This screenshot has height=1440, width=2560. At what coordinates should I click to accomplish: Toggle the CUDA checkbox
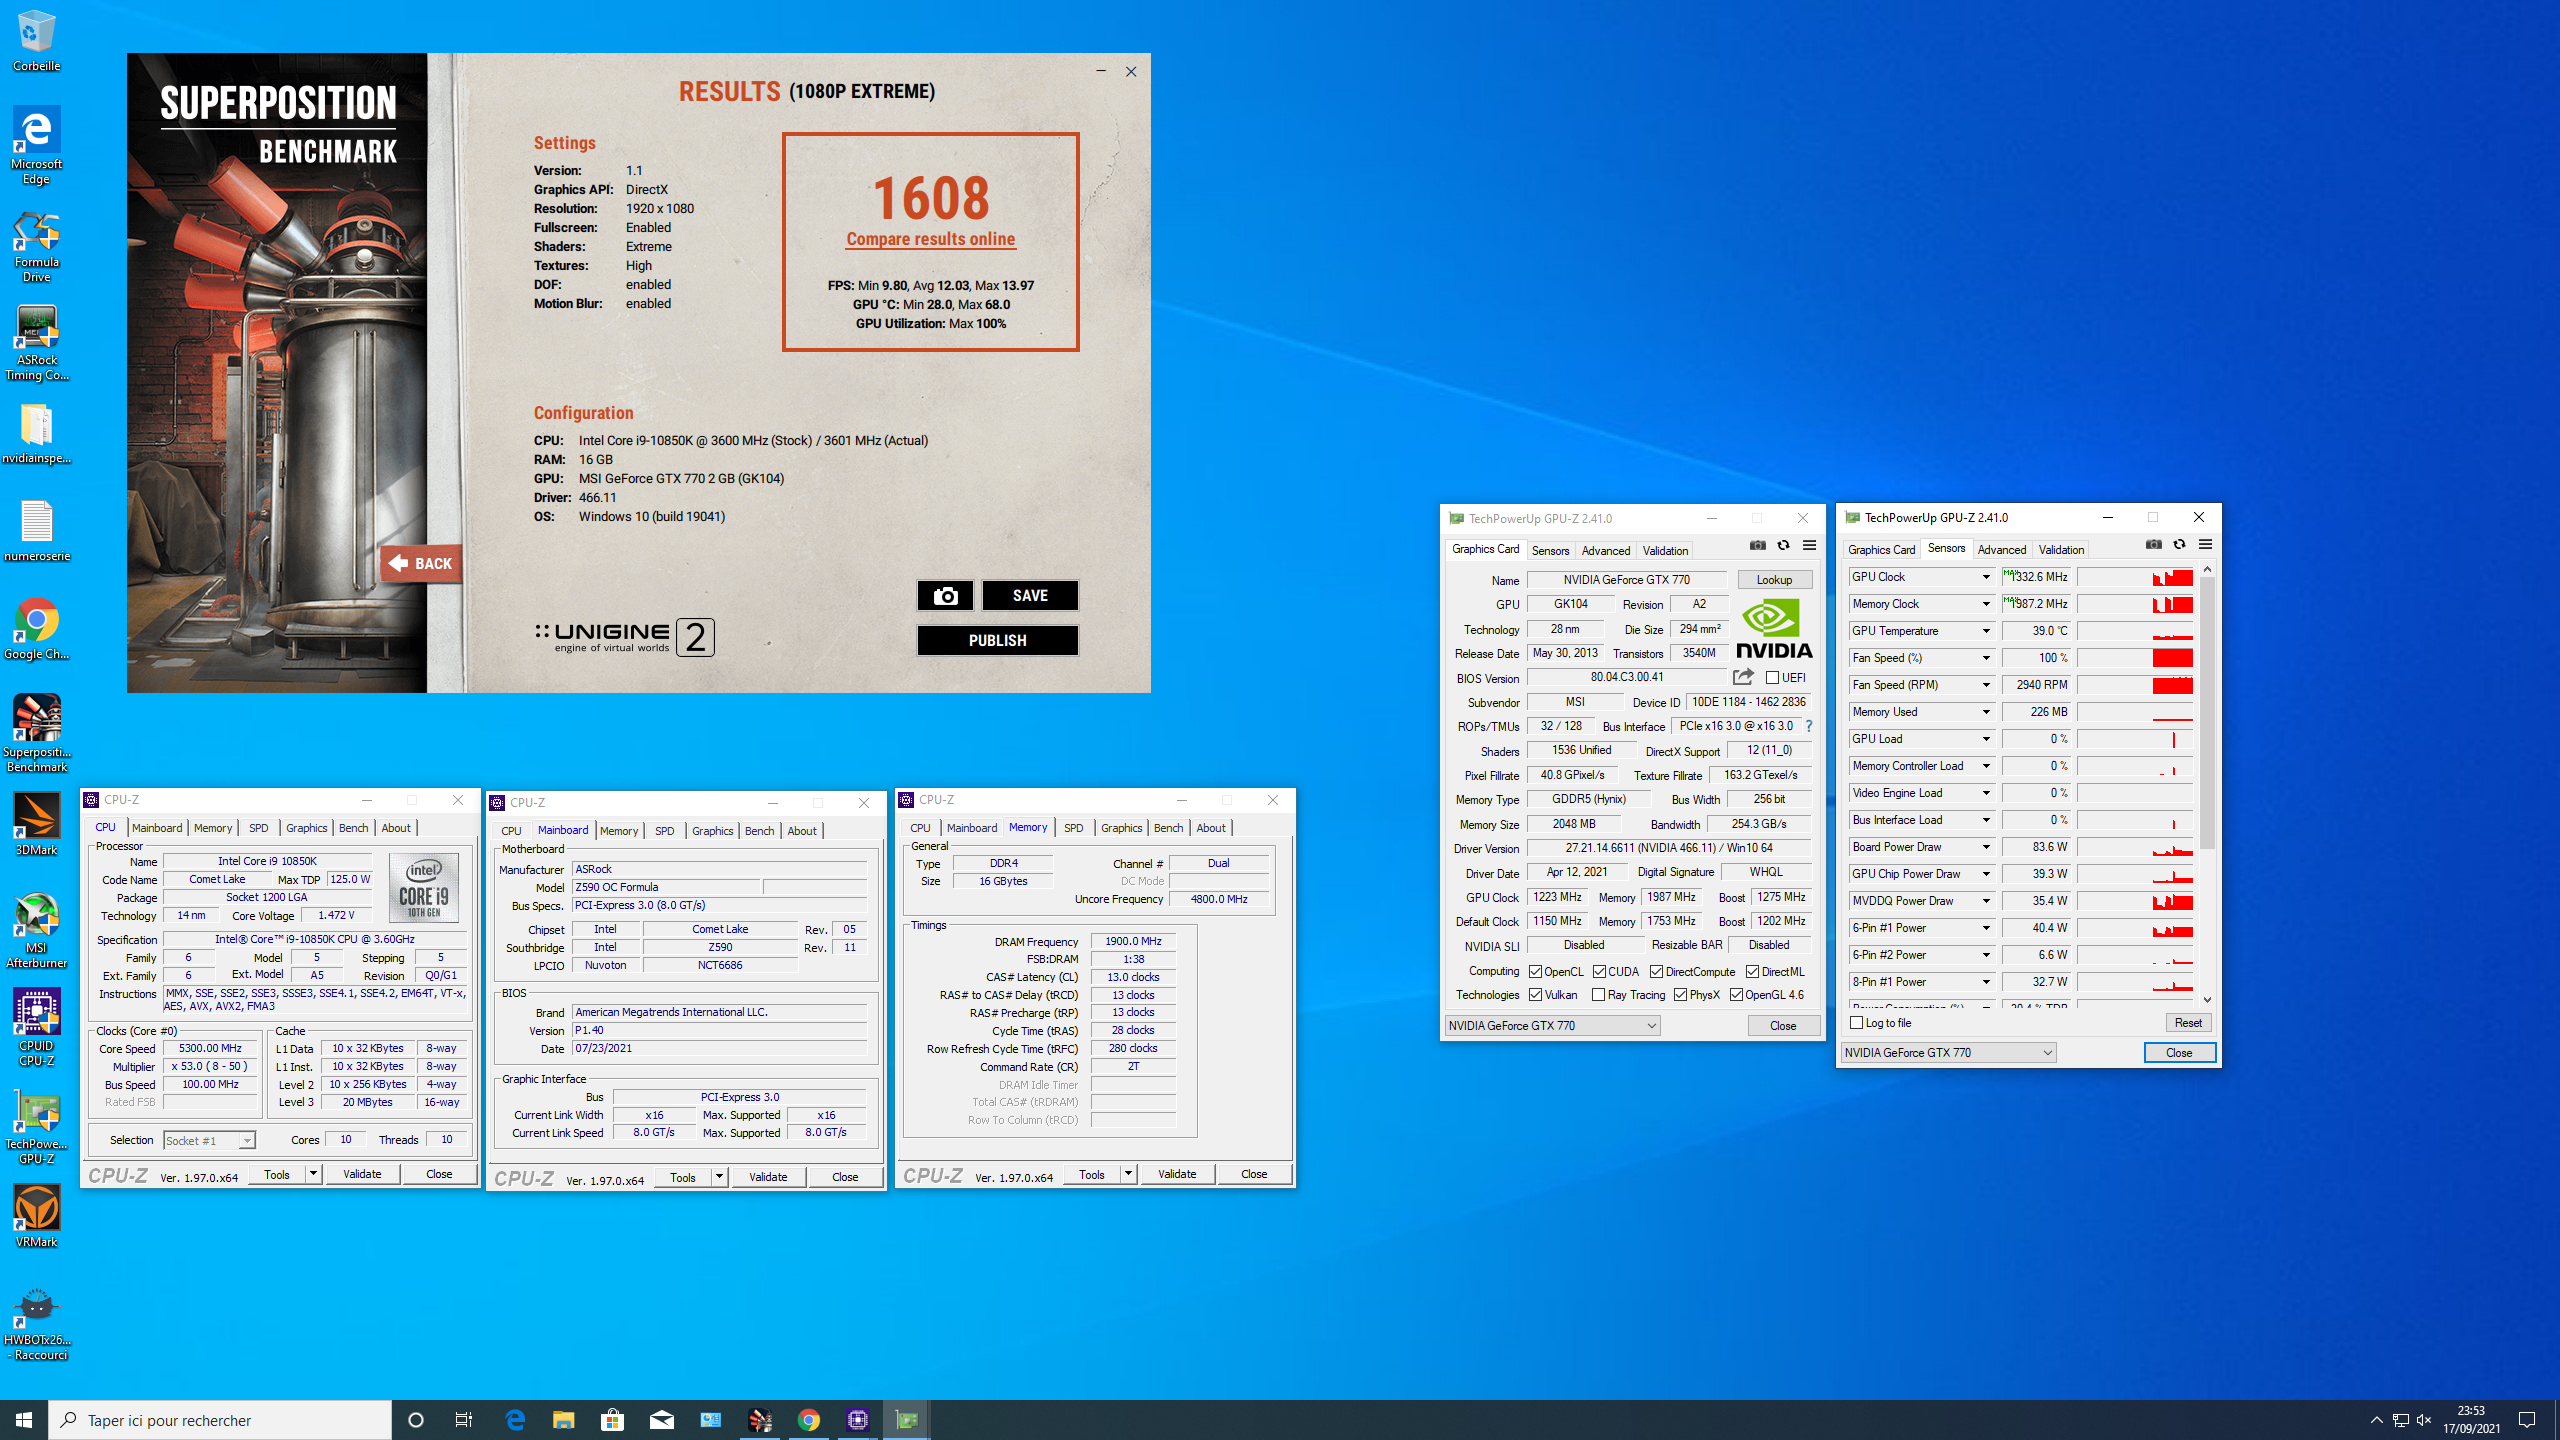pos(1599,972)
